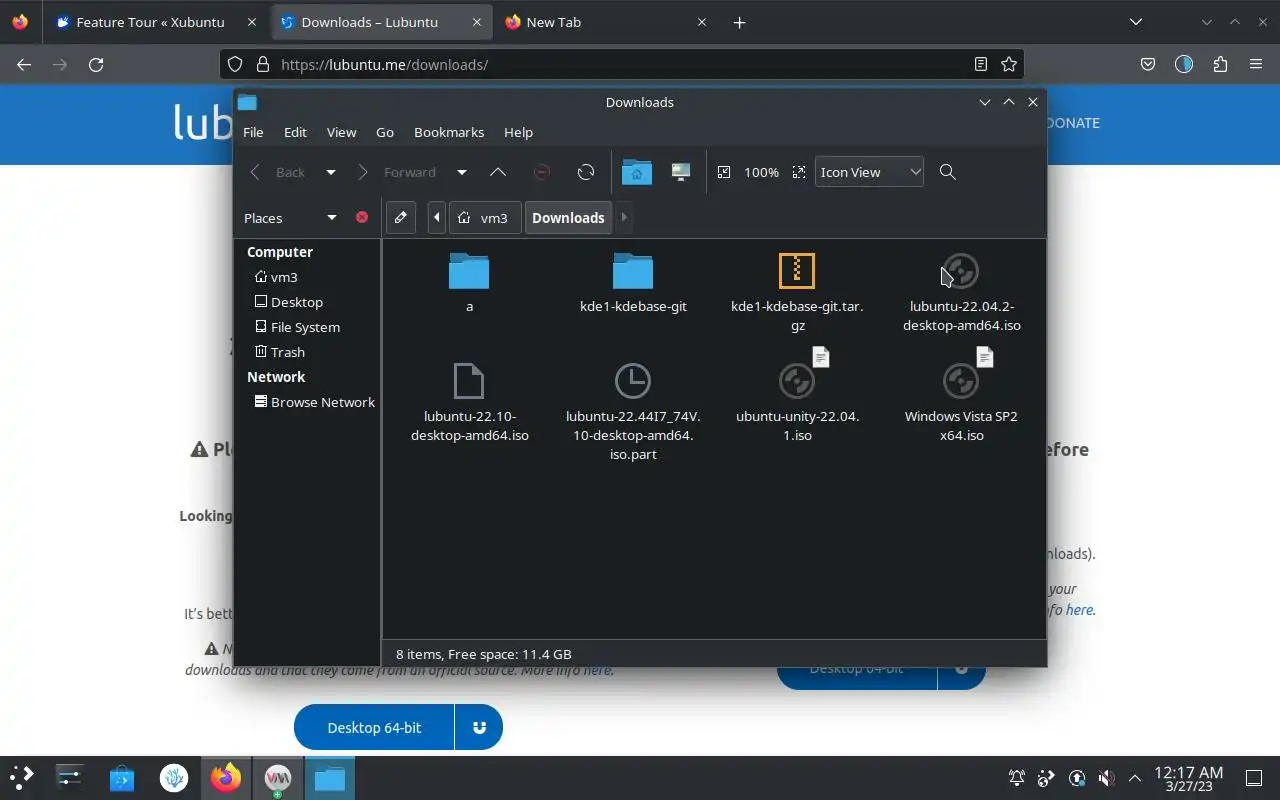Open Computer toolbar icon in file manager
Viewport: 1280px width, 800px height.
pyautogui.click(x=681, y=172)
